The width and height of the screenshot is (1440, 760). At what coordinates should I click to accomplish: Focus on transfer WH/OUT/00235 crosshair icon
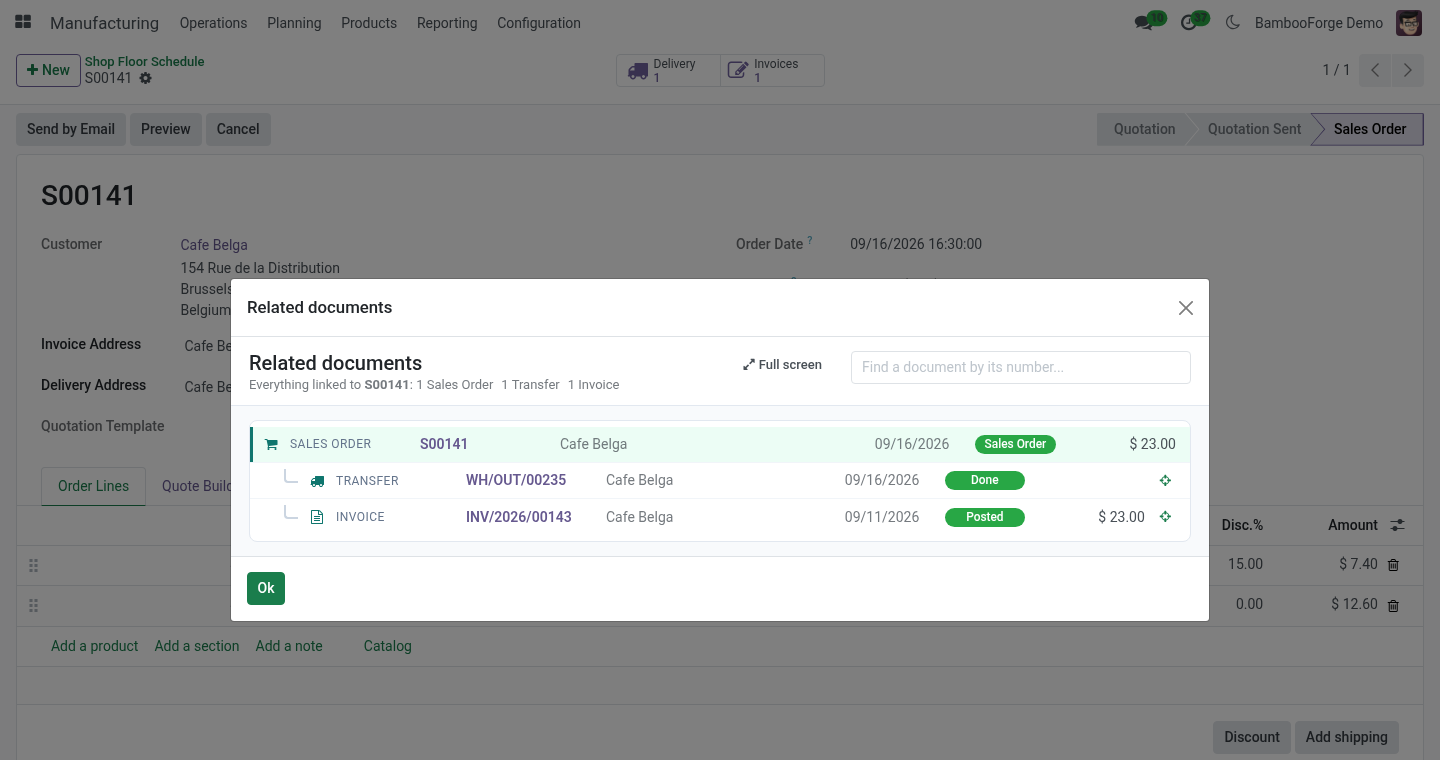point(1165,481)
